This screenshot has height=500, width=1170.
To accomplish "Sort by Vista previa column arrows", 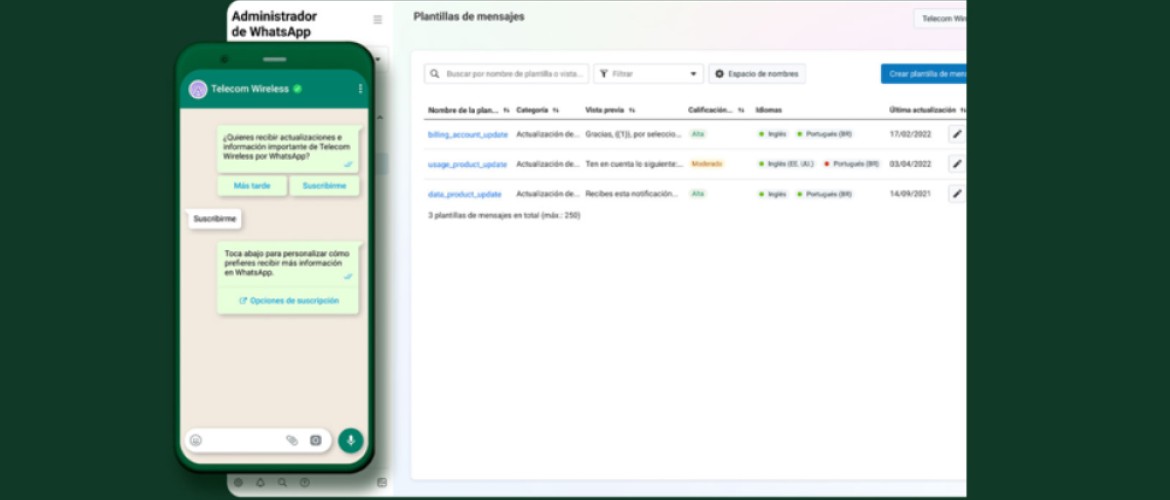I will coord(632,110).
